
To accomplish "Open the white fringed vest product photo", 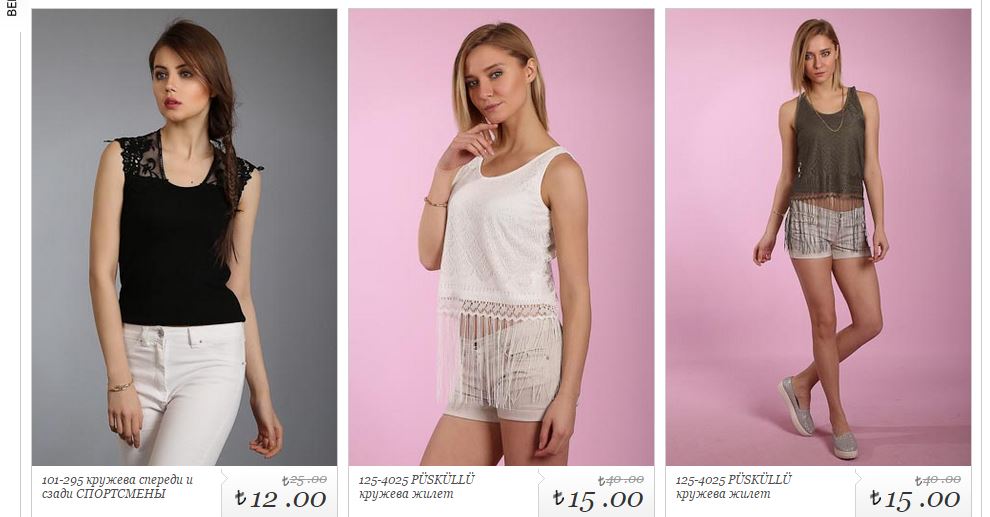I will coord(501,237).
